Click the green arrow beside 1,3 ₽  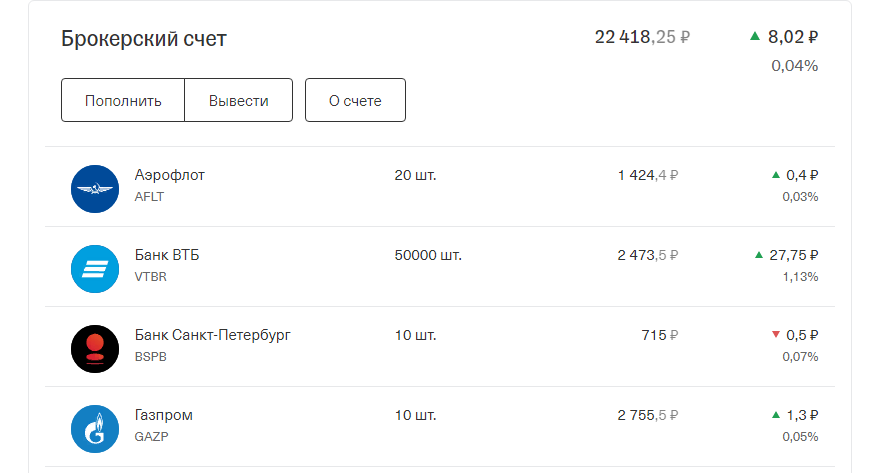point(776,415)
